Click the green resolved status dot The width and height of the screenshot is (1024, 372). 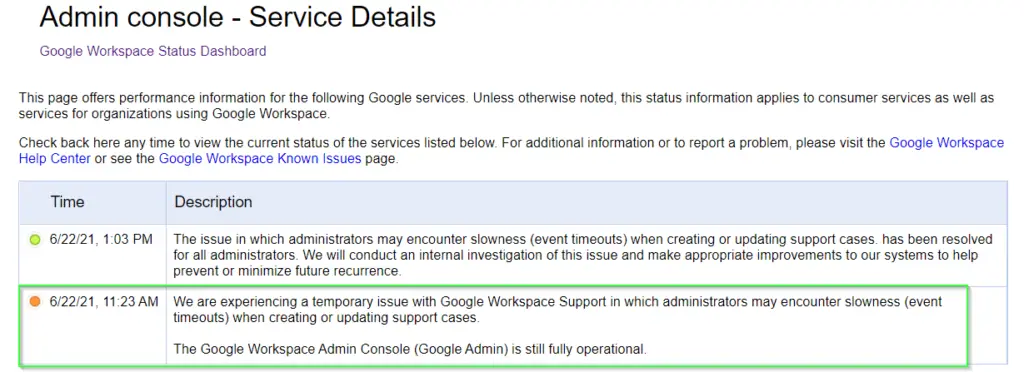coord(35,240)
